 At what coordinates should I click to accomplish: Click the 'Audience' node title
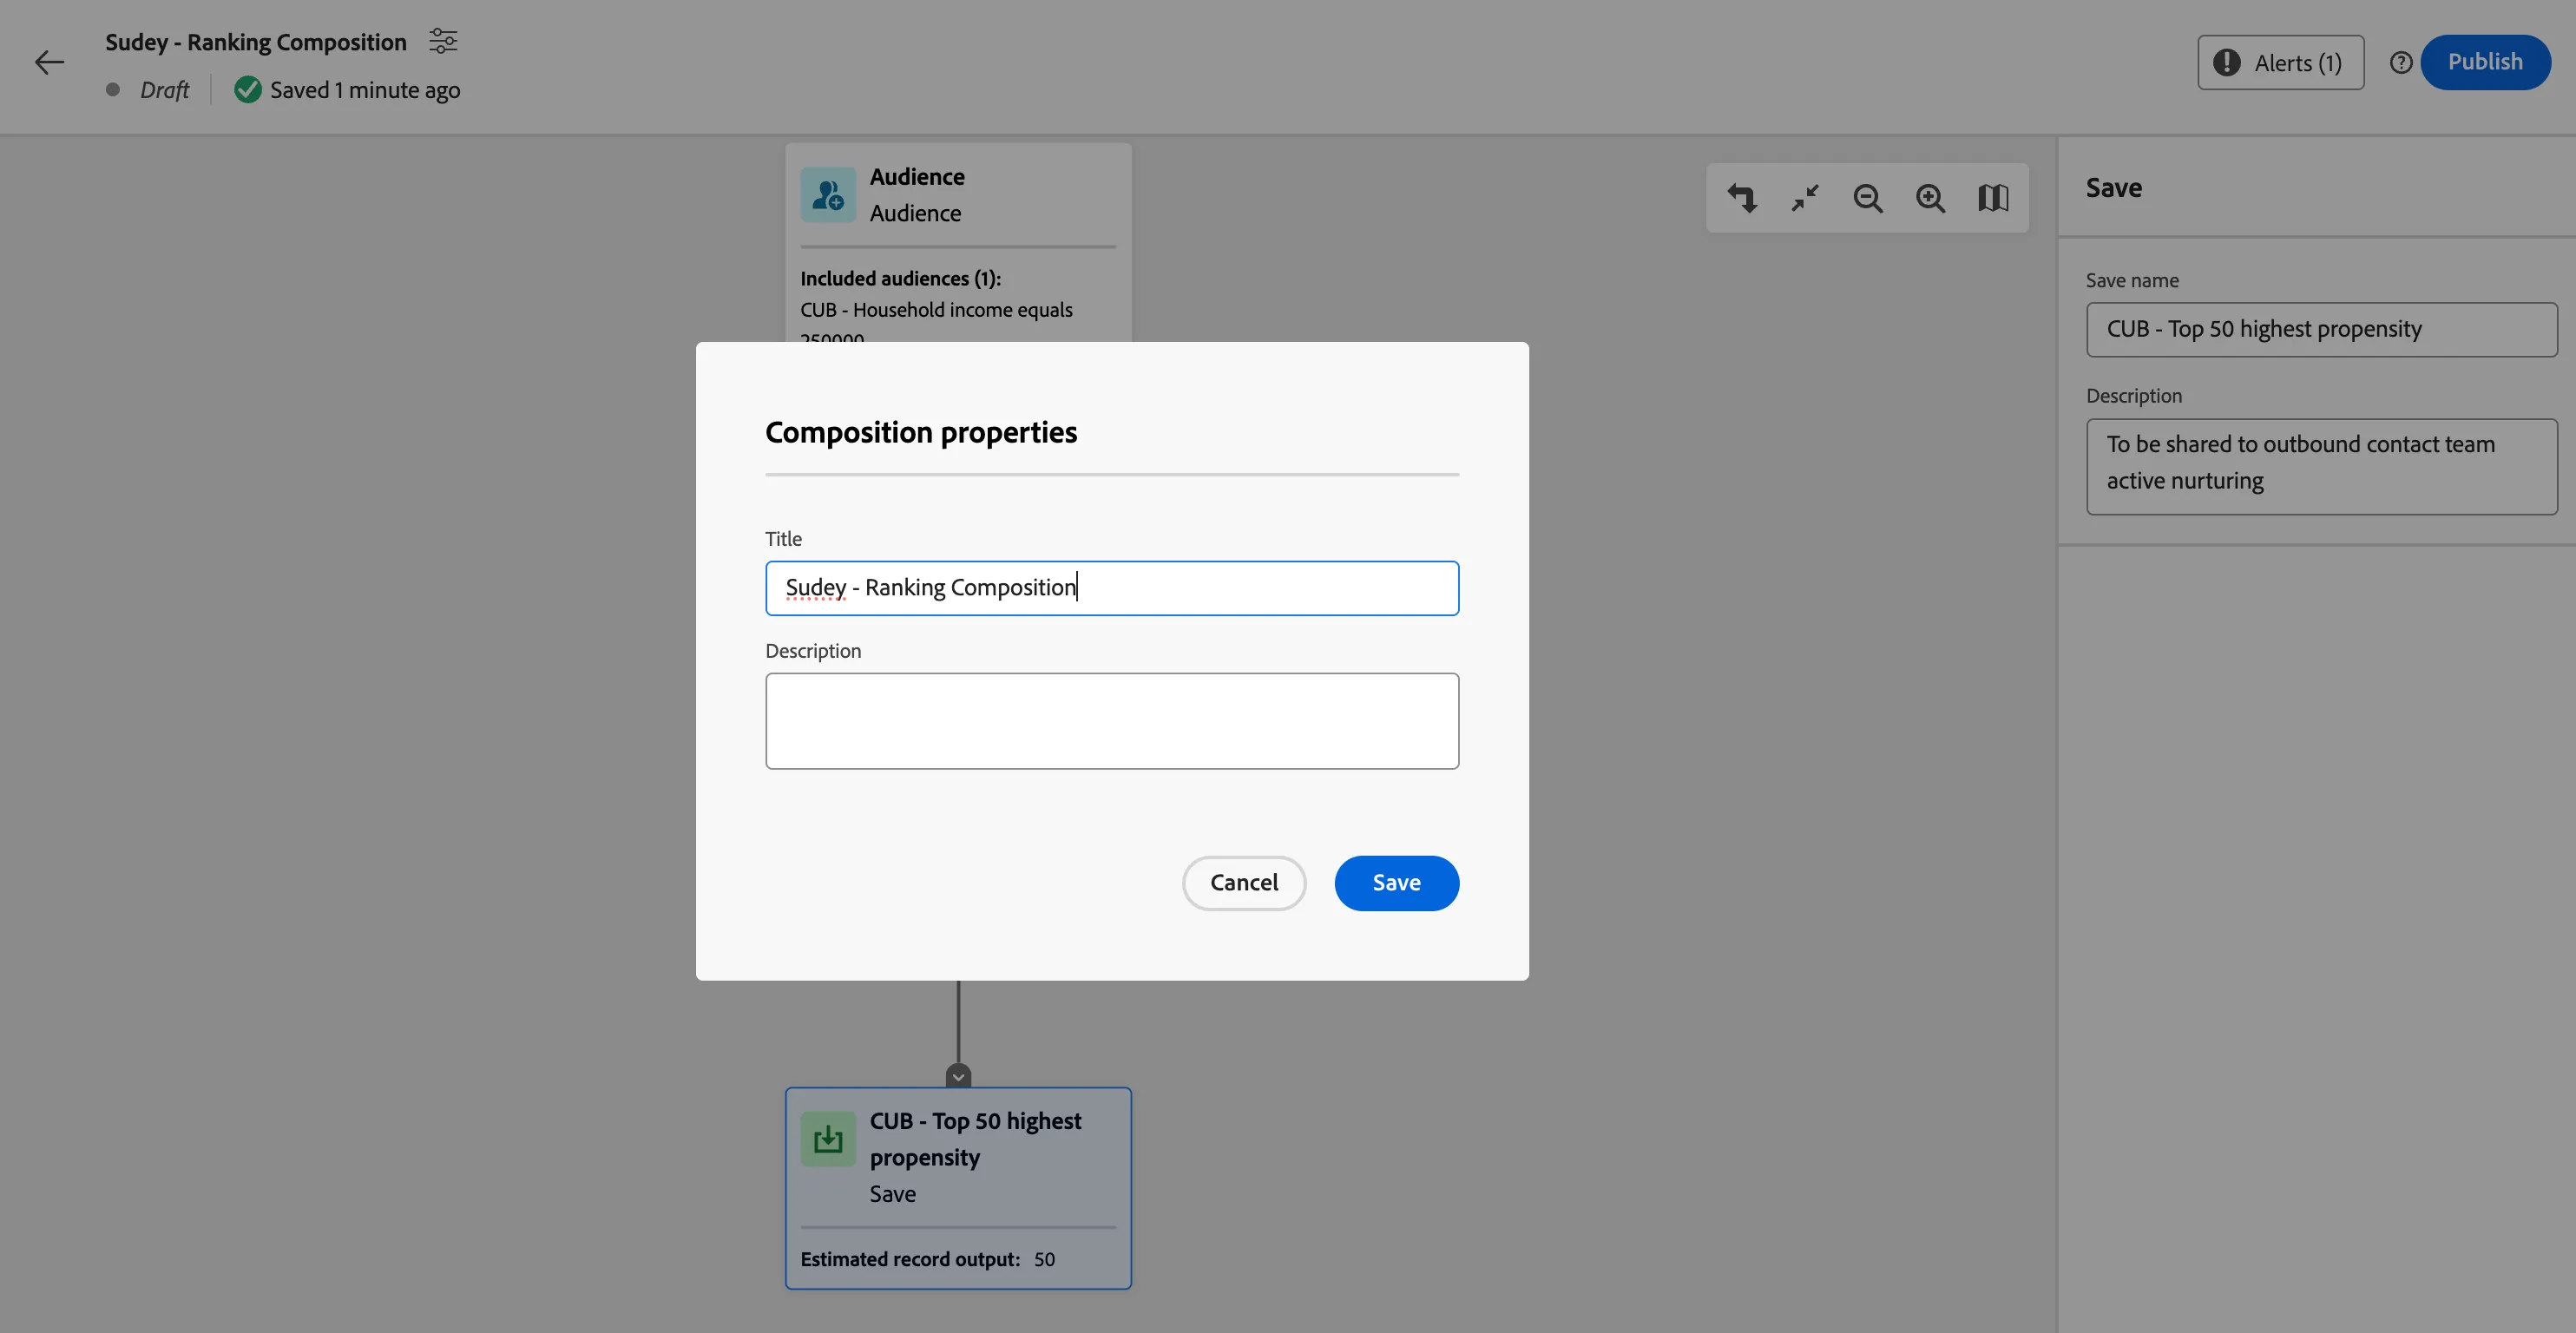(917, 177)
